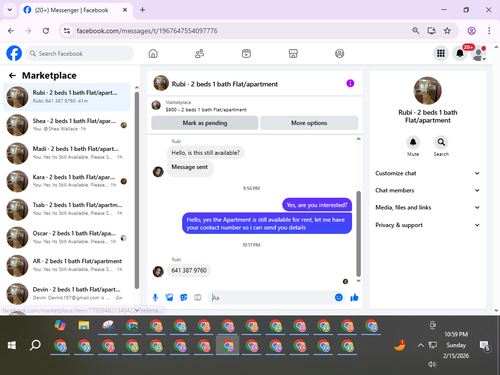
Task: Click the $900 listing Marketplace link
Action: [x=206, y=110]
